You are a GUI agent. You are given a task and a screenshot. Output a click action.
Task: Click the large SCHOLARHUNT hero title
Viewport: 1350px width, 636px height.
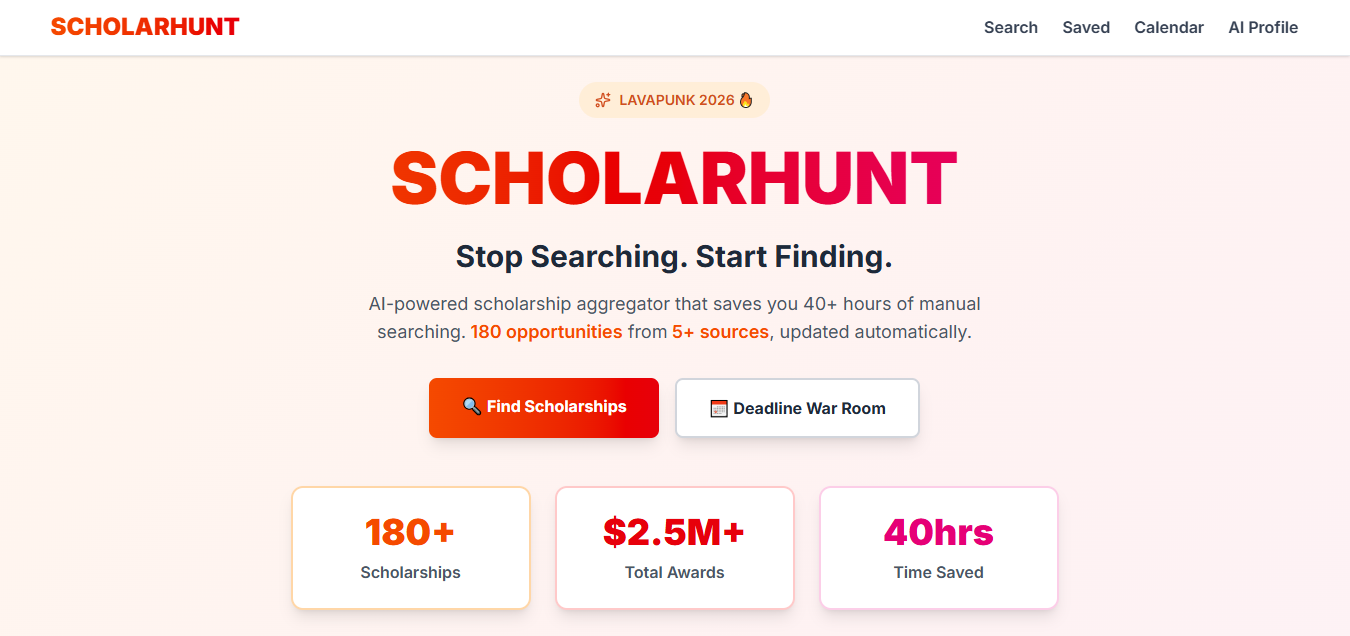[674, 179]
